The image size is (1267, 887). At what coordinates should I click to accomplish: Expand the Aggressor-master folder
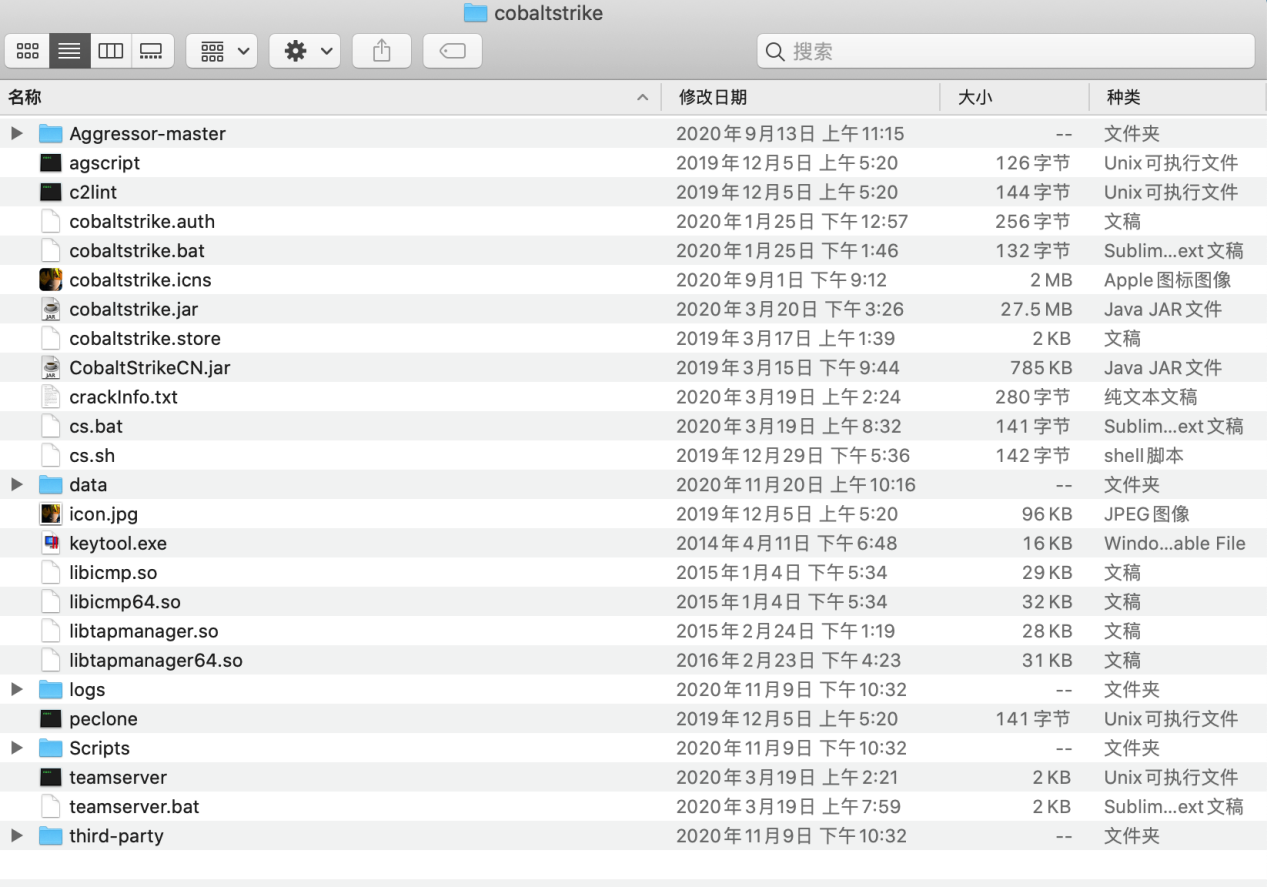coord(17,134)
